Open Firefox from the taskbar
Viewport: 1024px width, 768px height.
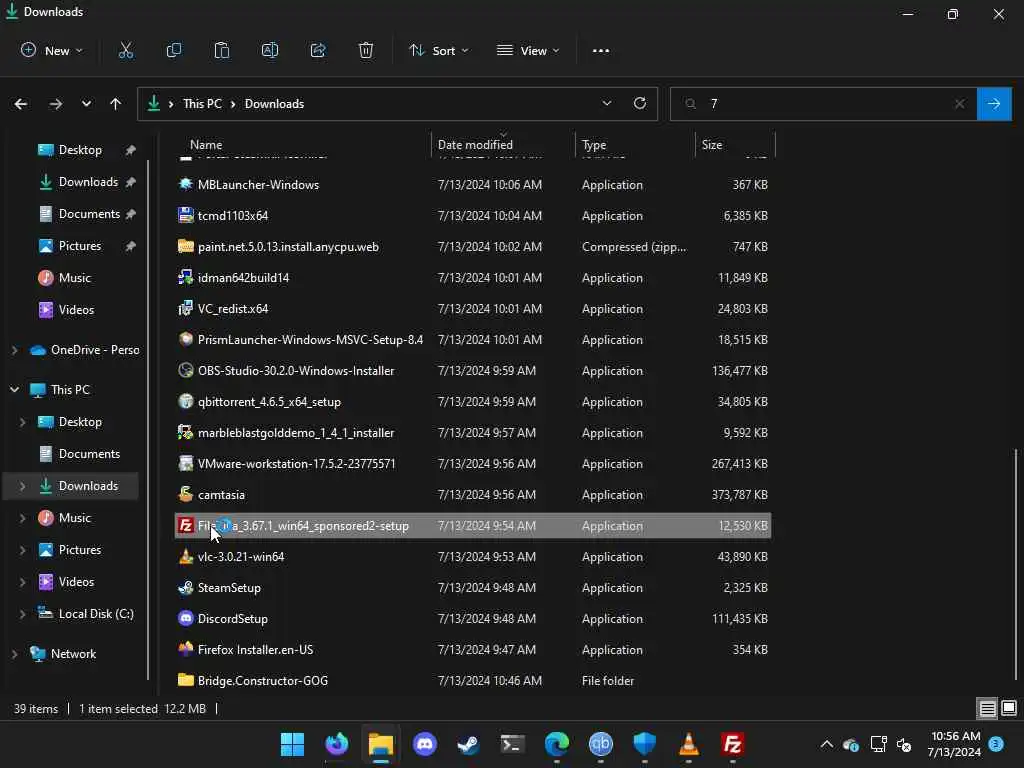tap(337, 744)
